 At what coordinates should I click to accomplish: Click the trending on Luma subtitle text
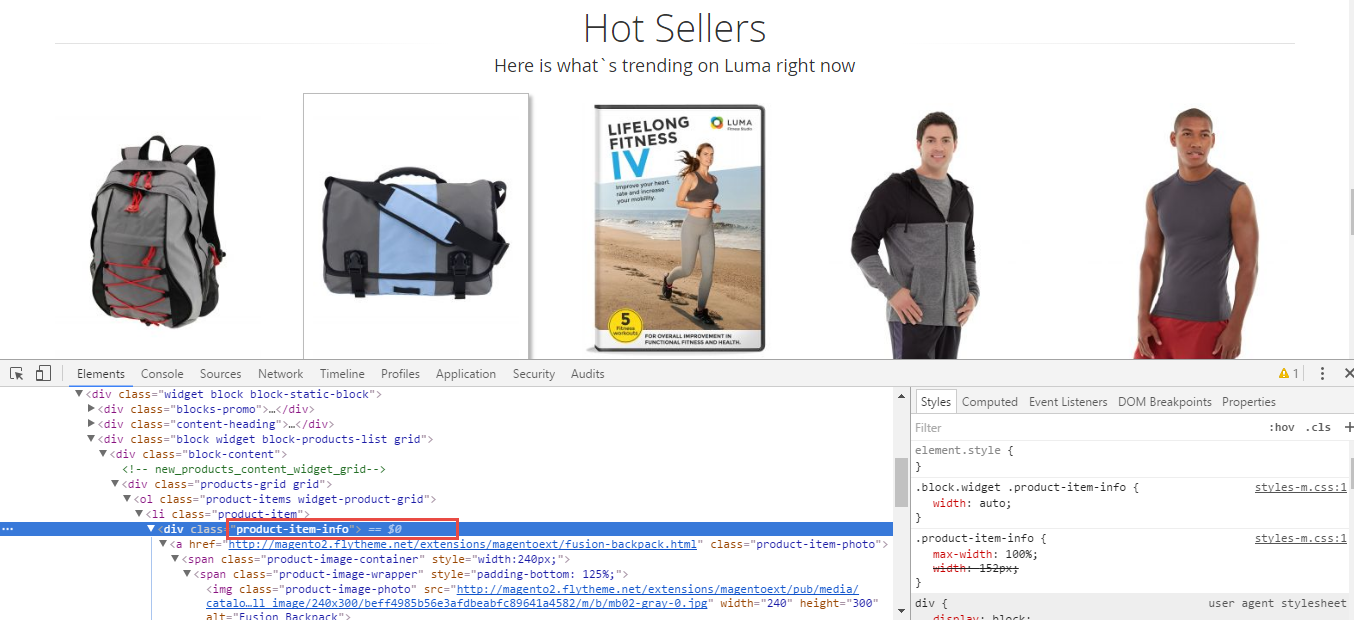point(675,66)
